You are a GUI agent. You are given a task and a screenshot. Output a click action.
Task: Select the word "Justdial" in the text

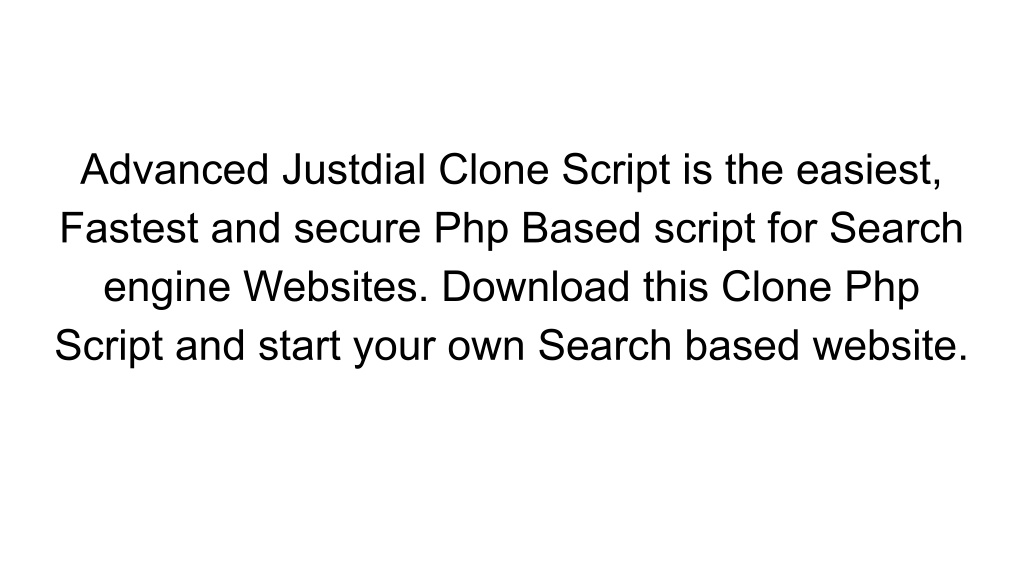pos(353,169)
